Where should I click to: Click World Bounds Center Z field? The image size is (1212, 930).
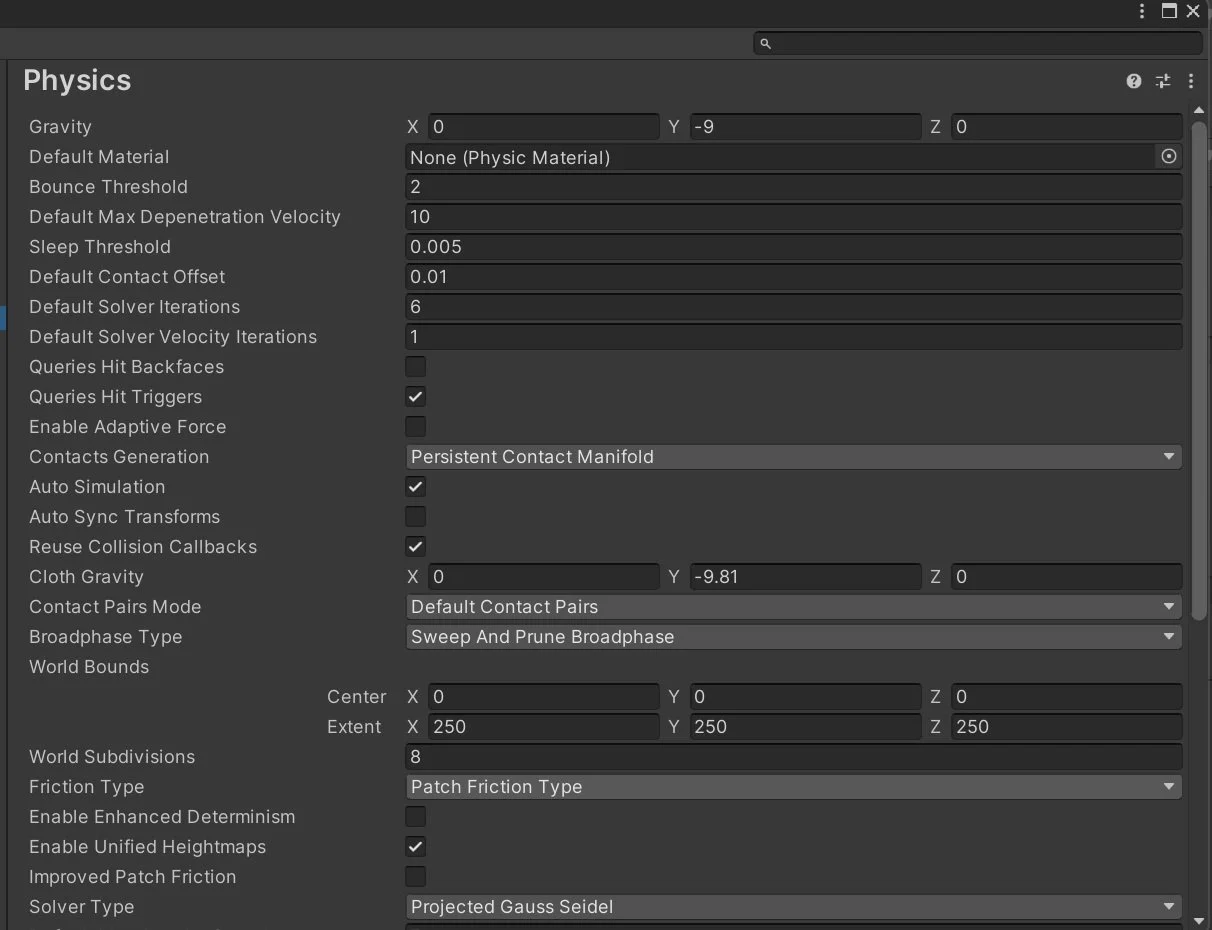pos(1067,696)
